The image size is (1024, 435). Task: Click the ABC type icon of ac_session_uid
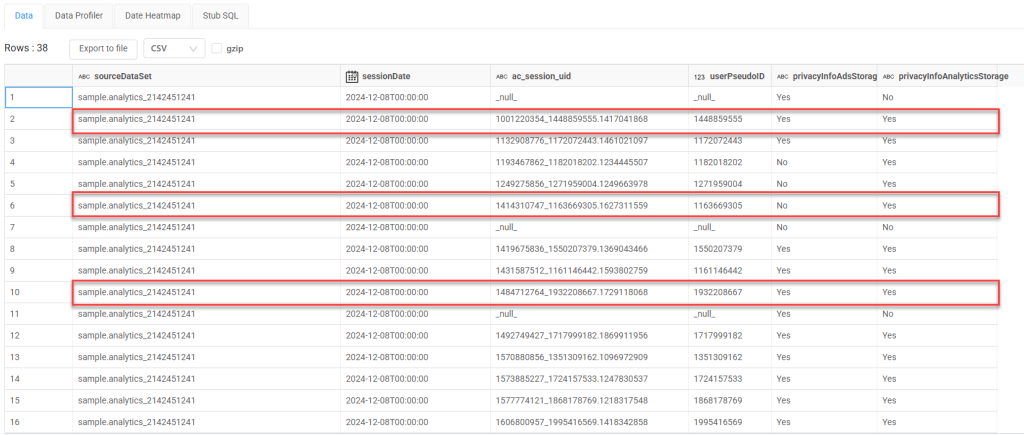click(502, 76)
